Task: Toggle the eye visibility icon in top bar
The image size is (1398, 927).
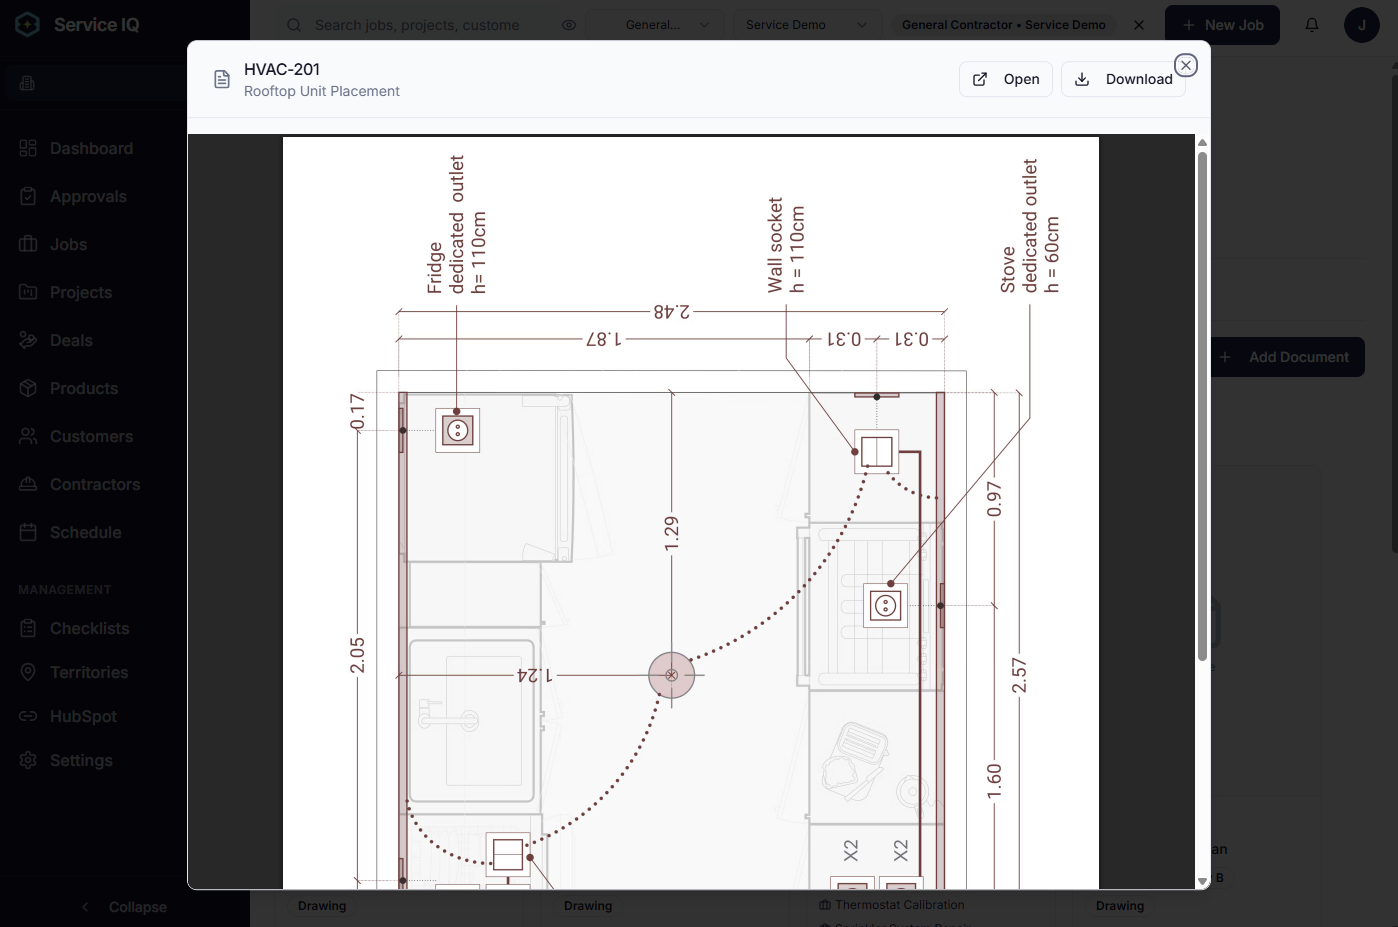Action: (569, 25)
